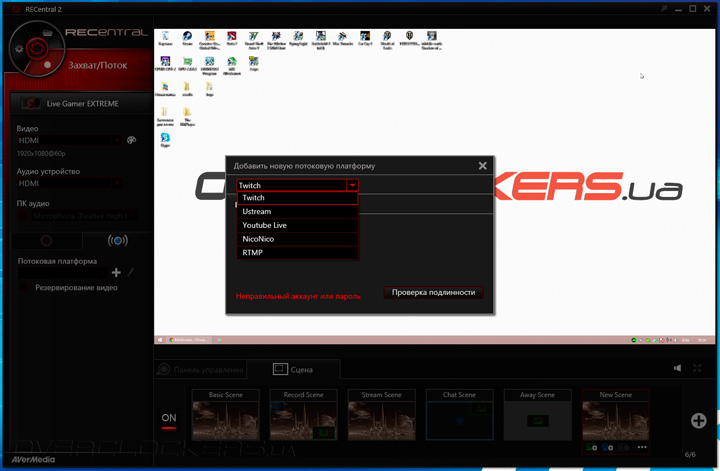Switch to the Панель управления tab

tap(201, 370)
